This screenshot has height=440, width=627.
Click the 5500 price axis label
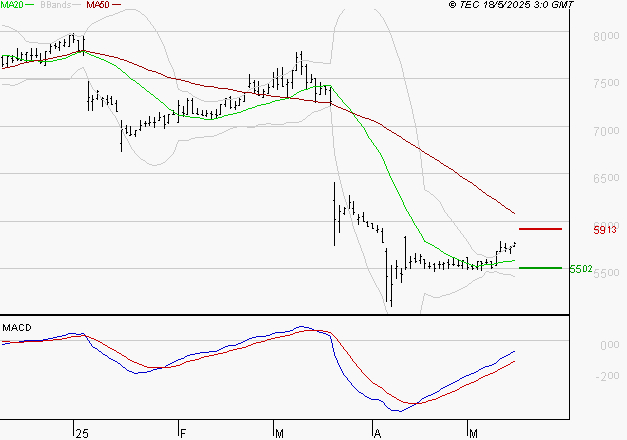click(607, 273)
